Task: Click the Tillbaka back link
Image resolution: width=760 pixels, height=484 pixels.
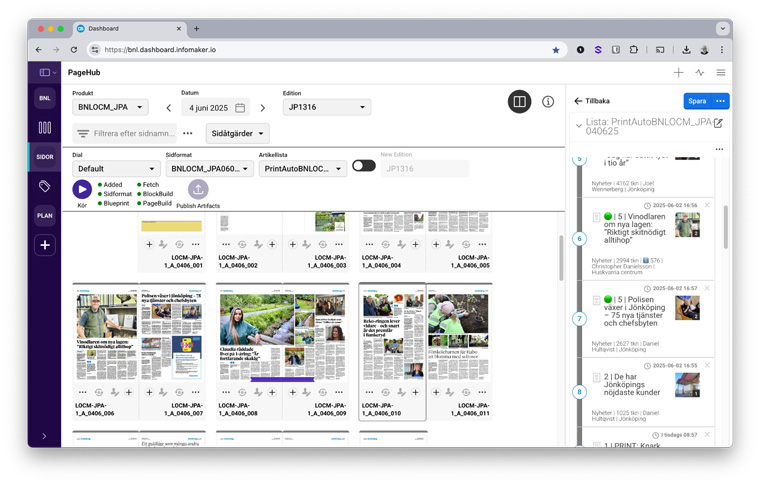Action: coord(592,101)
